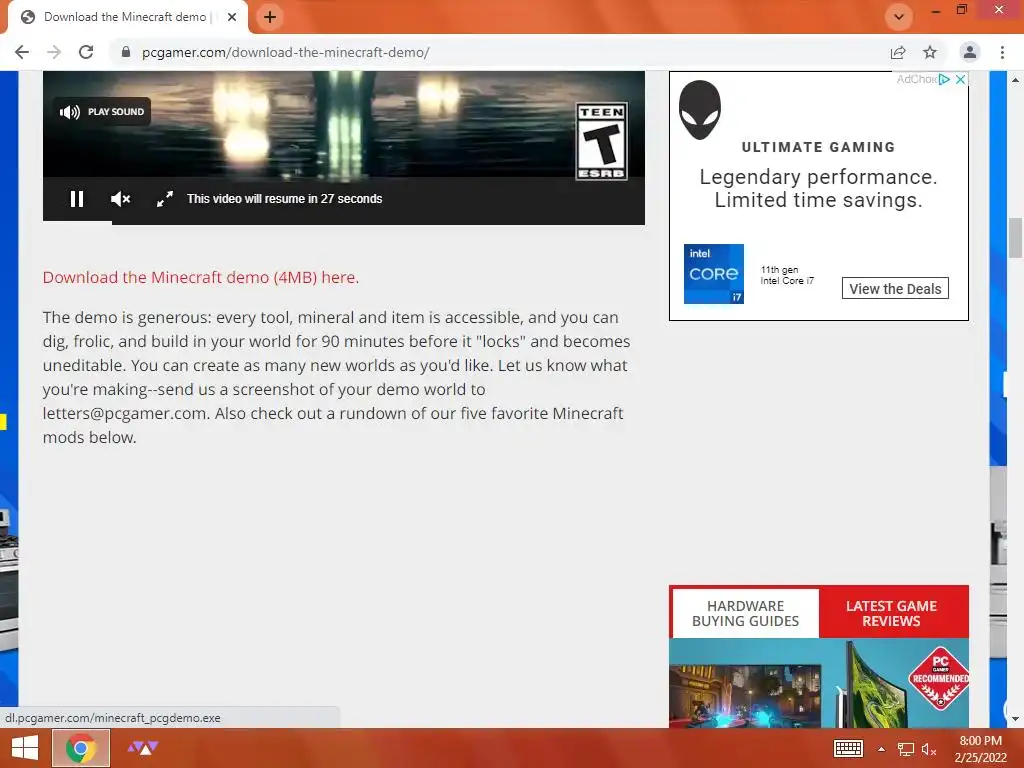The height and width of the screenshot is (768, 1024).
Task: Unmute the video with speaker icon
Action: 120,199
